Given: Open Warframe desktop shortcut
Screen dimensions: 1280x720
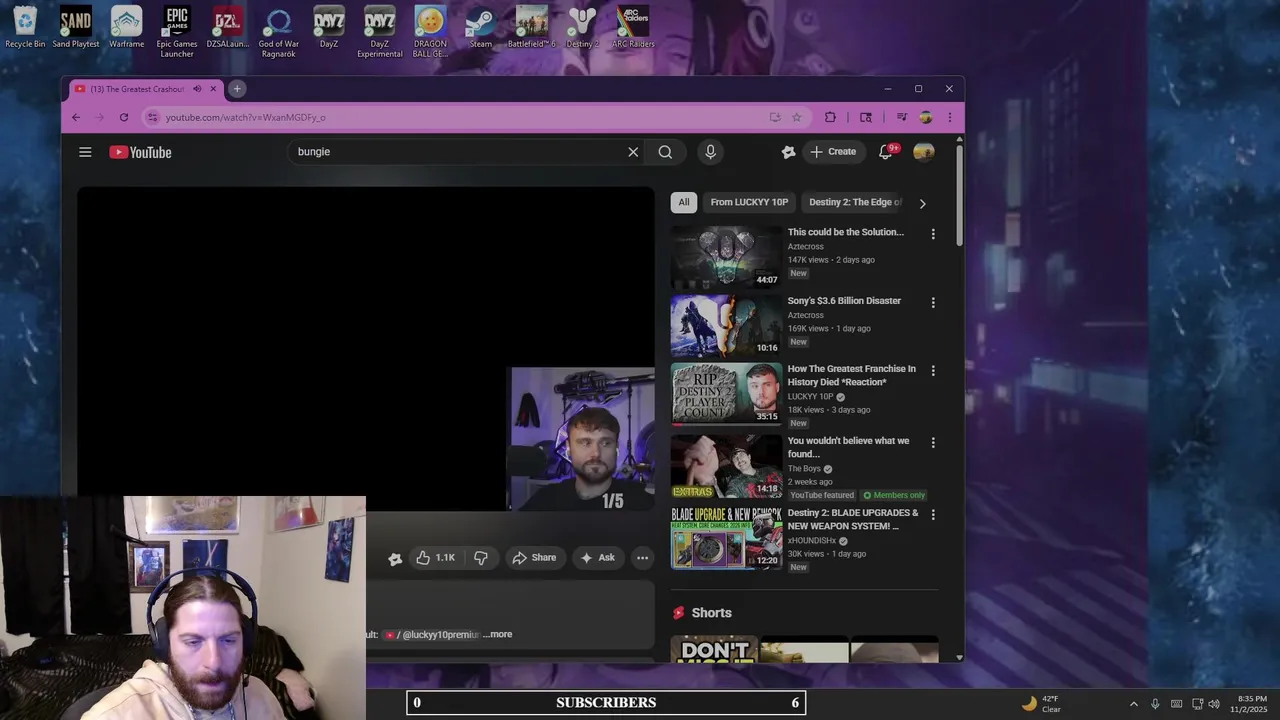Looking at the screenshot, I should pyautogui.click(x=126, y=28).
